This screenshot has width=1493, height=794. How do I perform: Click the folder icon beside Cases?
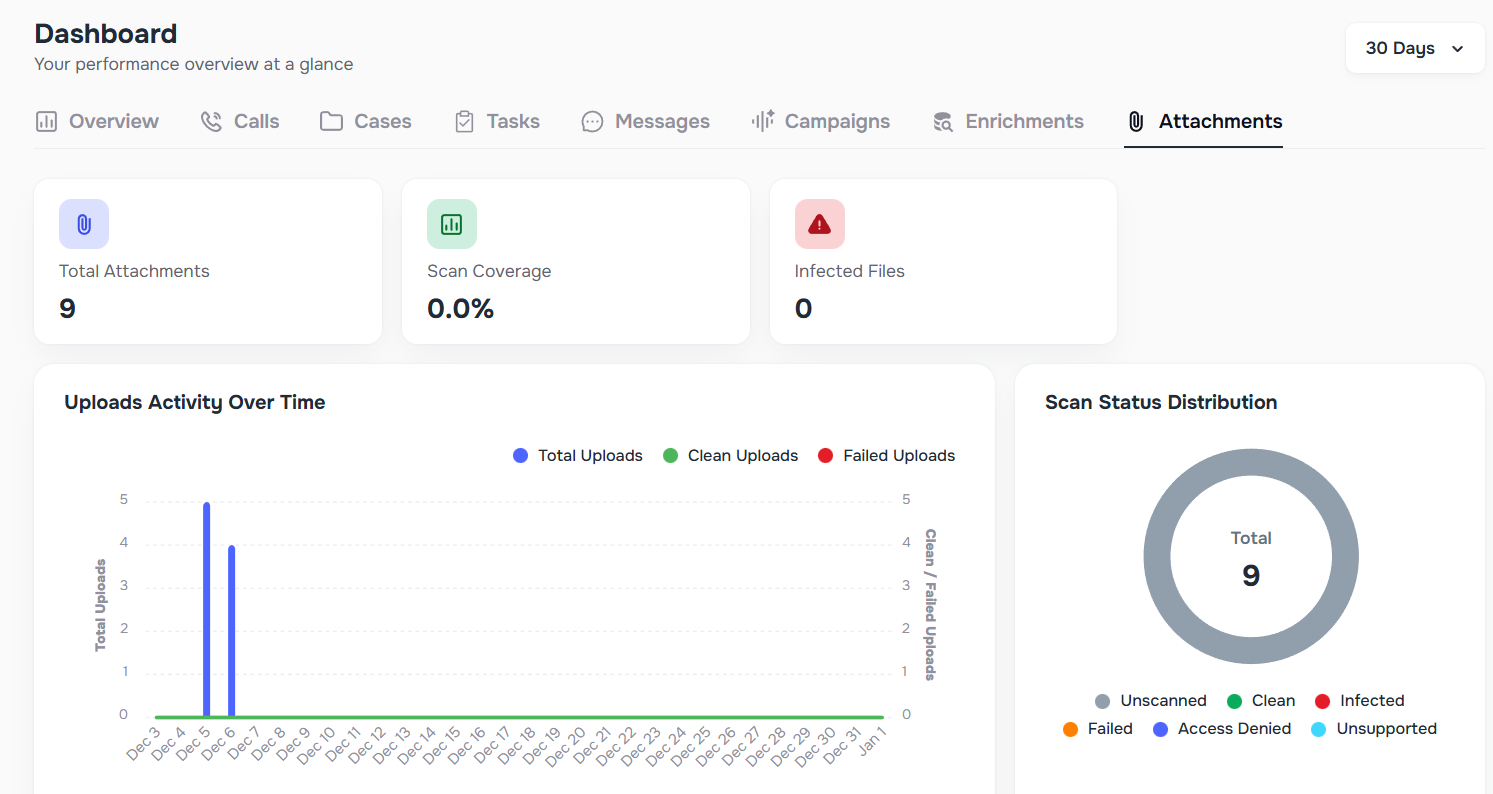[x=330, y=120]
